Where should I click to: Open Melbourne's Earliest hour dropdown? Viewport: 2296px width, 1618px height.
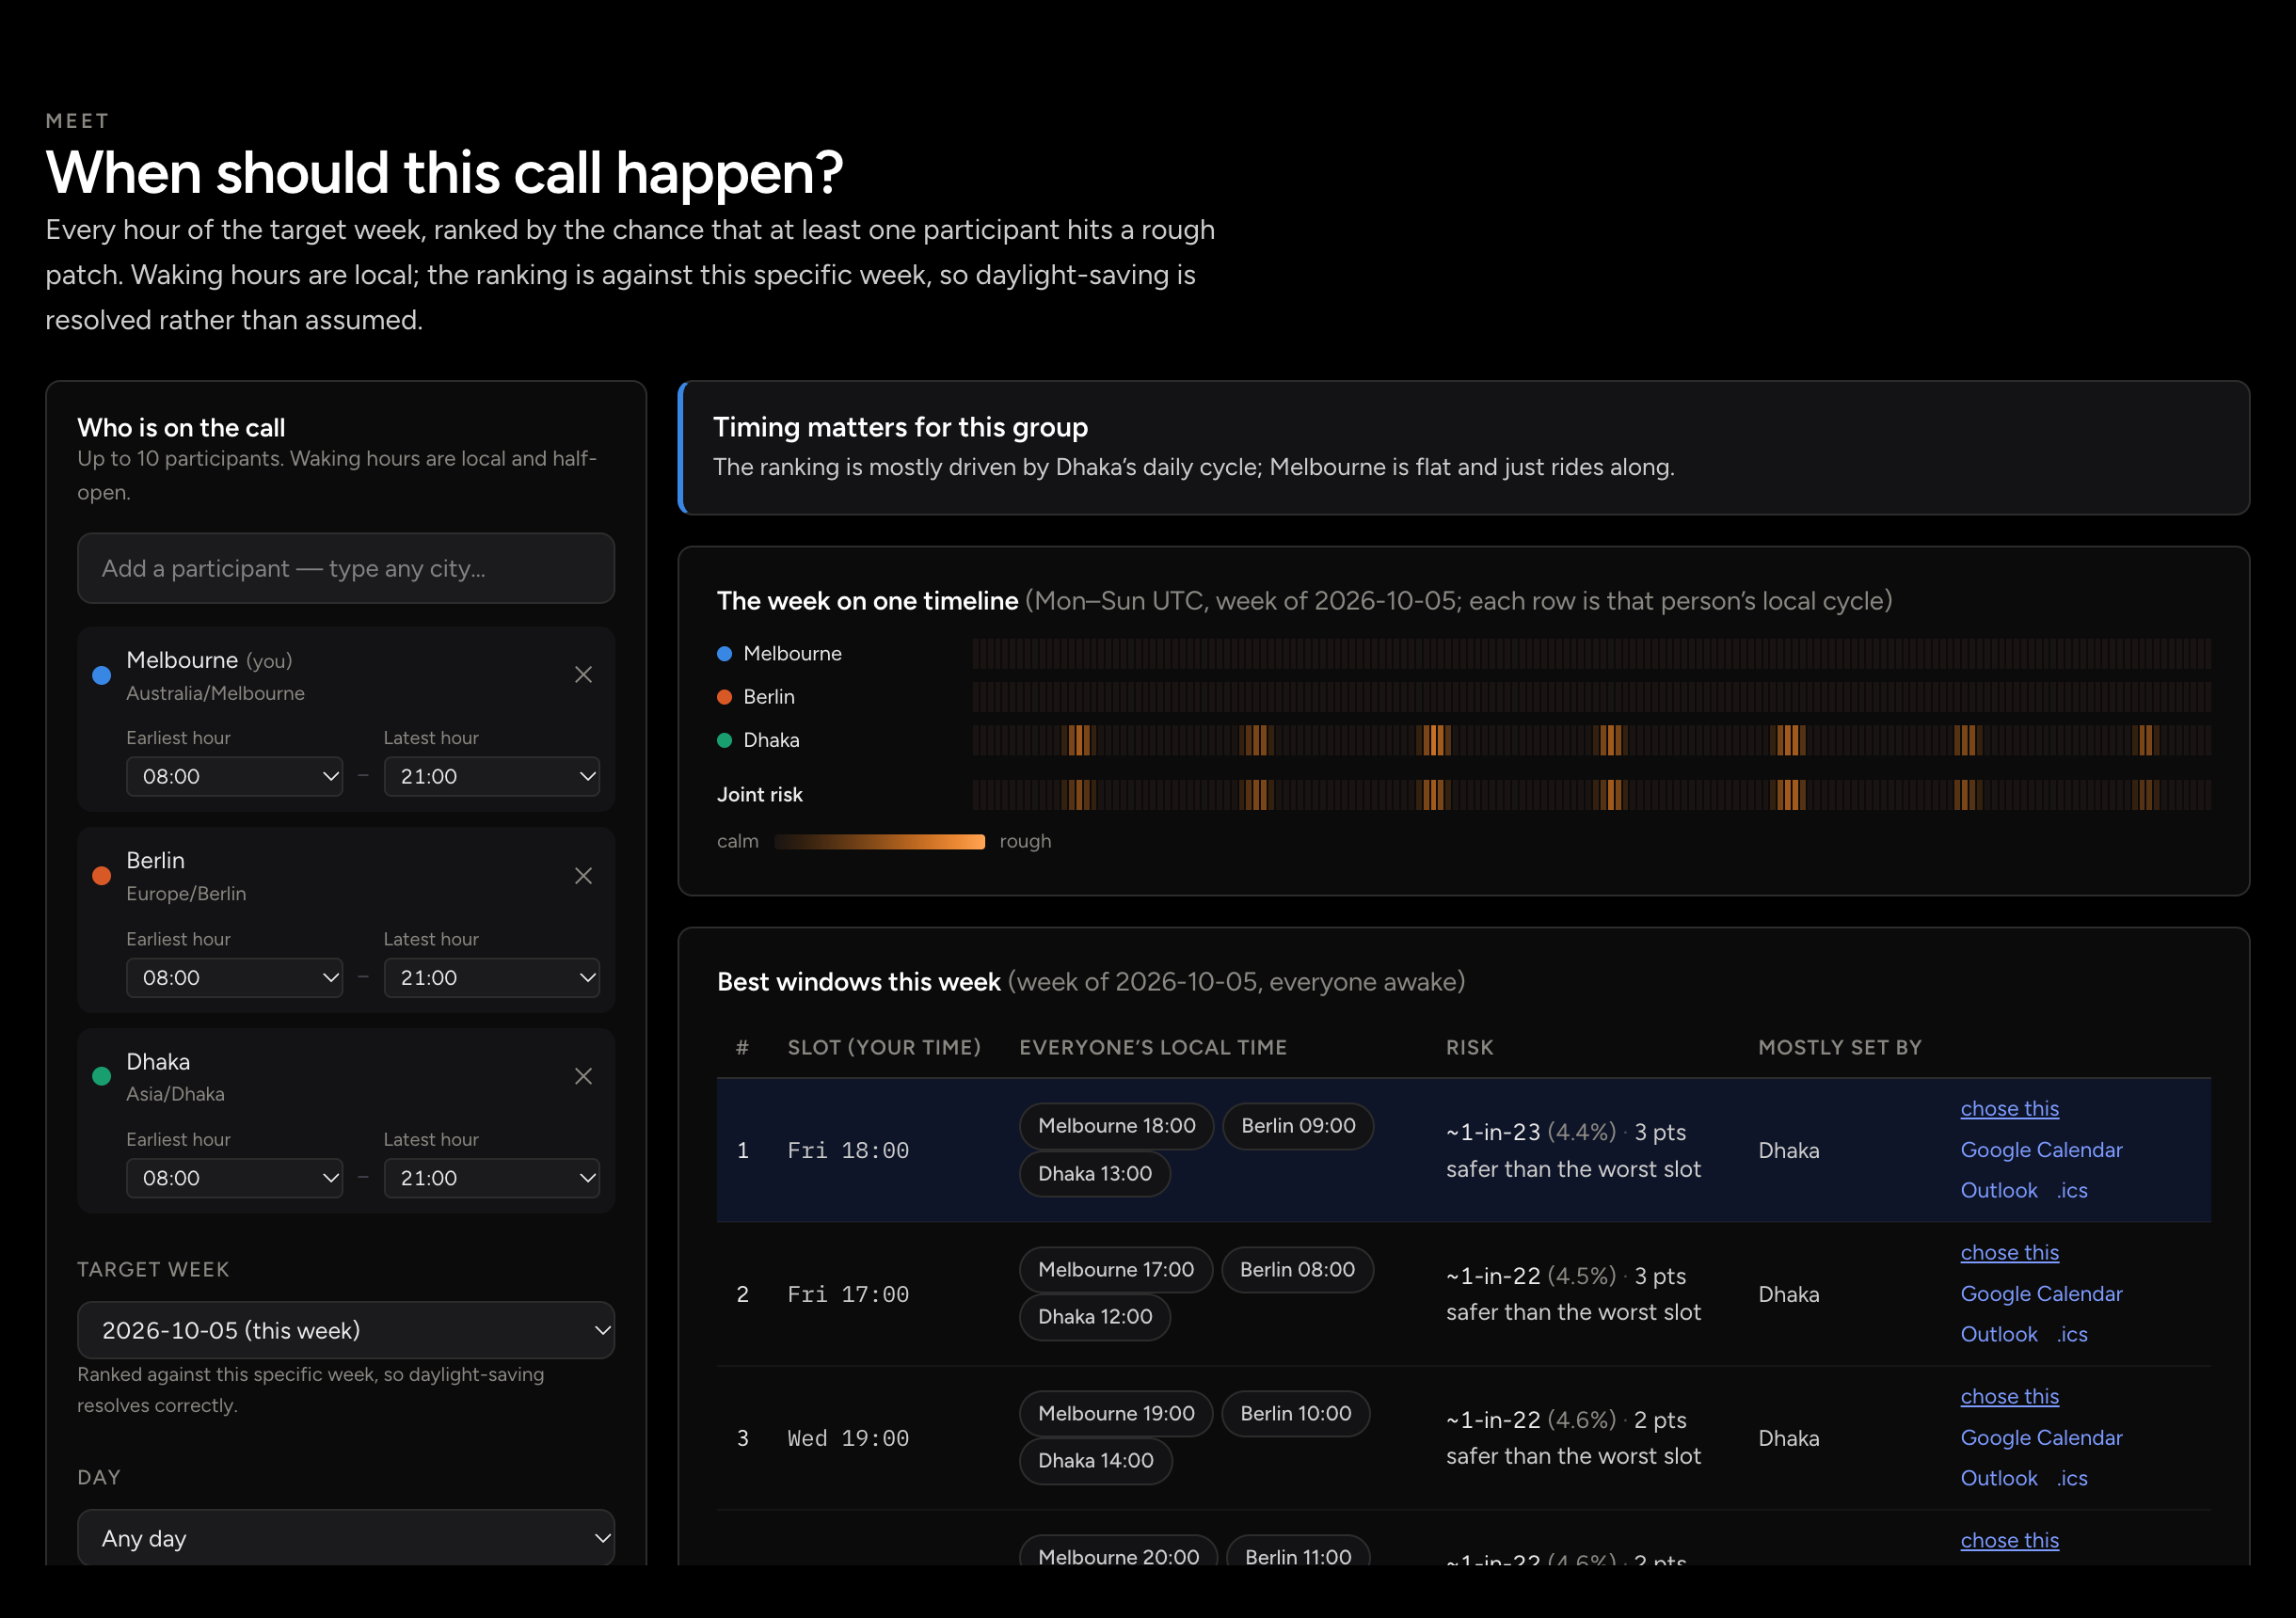(x=234, y=776)
